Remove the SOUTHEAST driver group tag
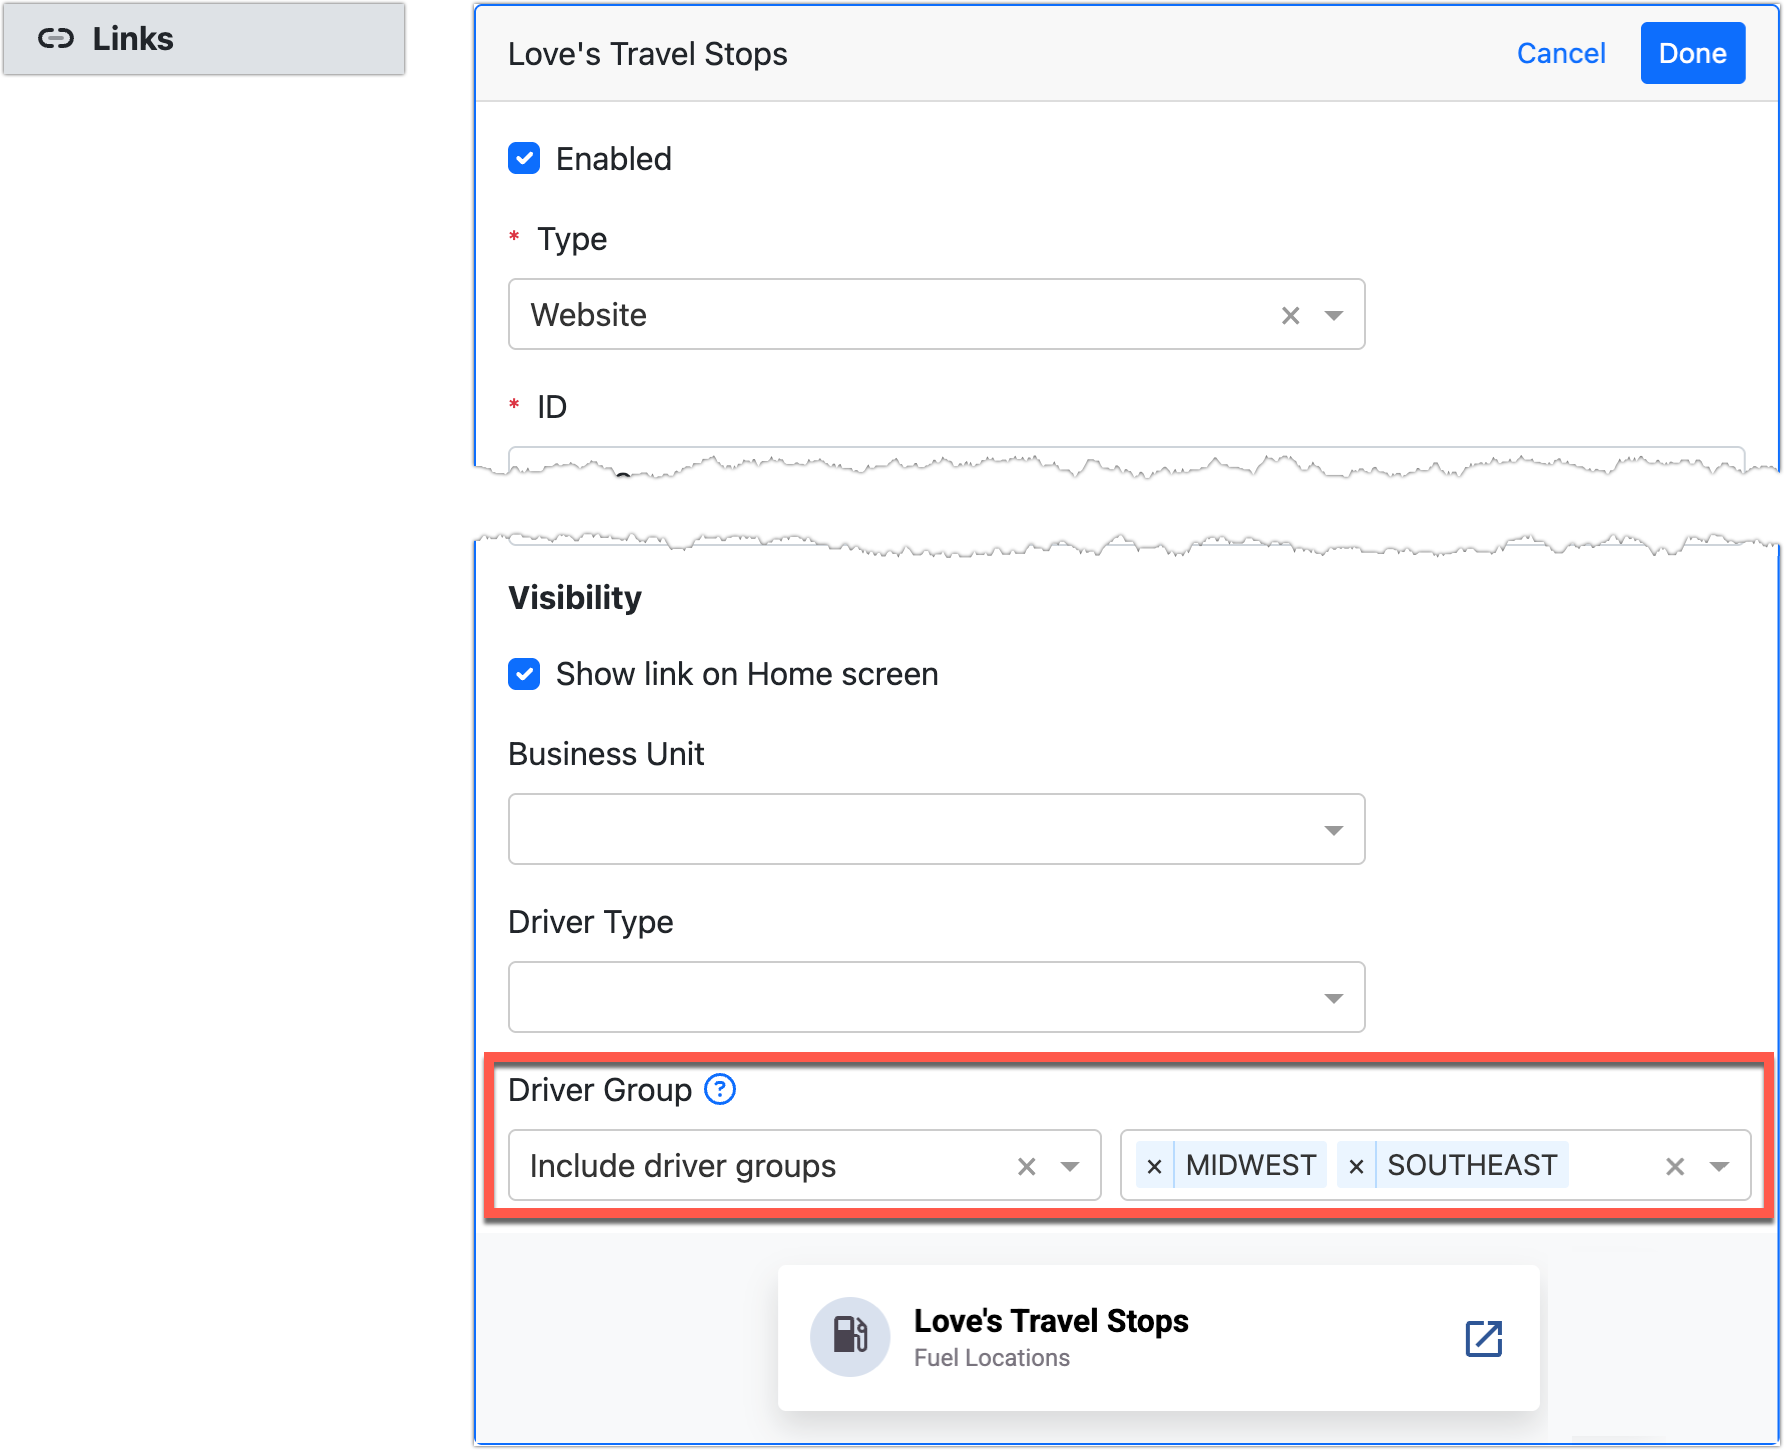The height and width of the screenshot is (1450, 1784). [1356, 1166]
